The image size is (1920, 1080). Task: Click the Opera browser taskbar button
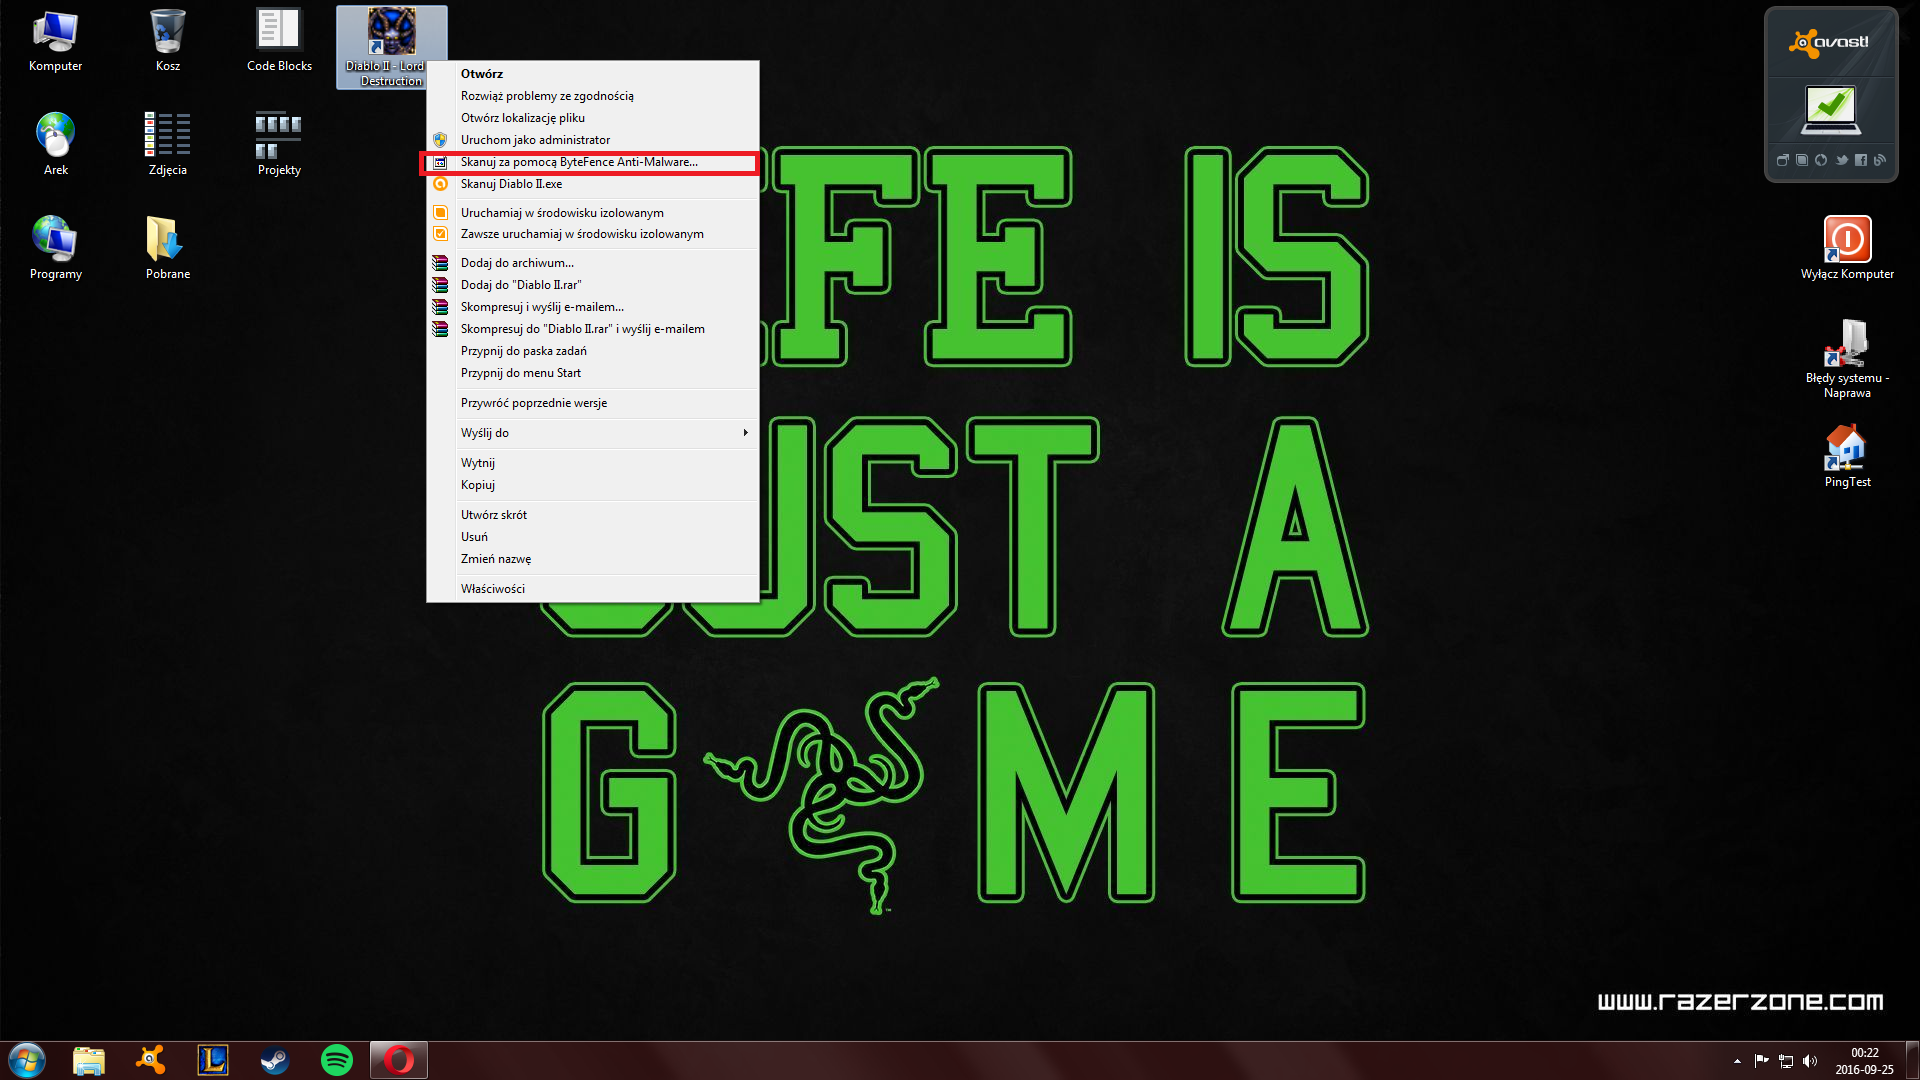click(399, 1059)
